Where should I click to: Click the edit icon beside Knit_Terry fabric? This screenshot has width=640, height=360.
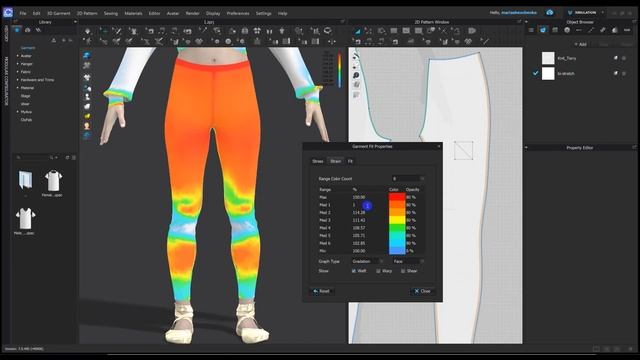[x=616, y=58]
